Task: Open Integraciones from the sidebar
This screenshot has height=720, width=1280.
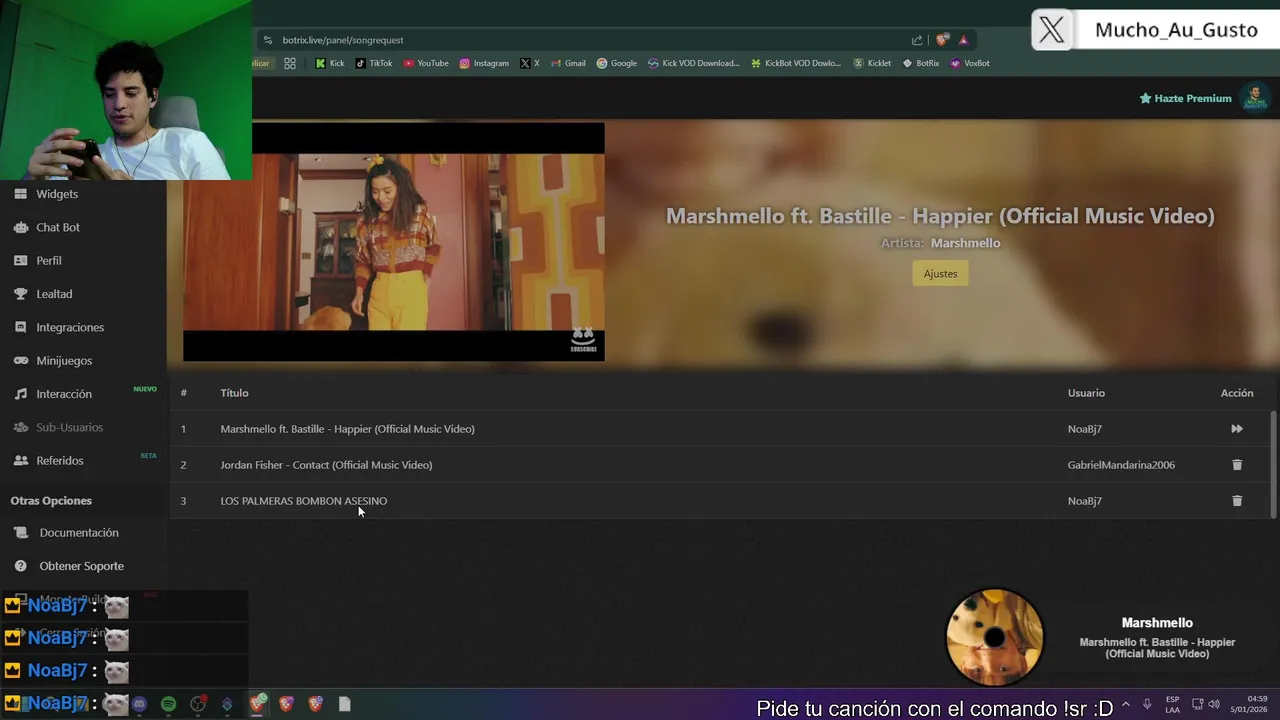Action: [x=70, y=327]
